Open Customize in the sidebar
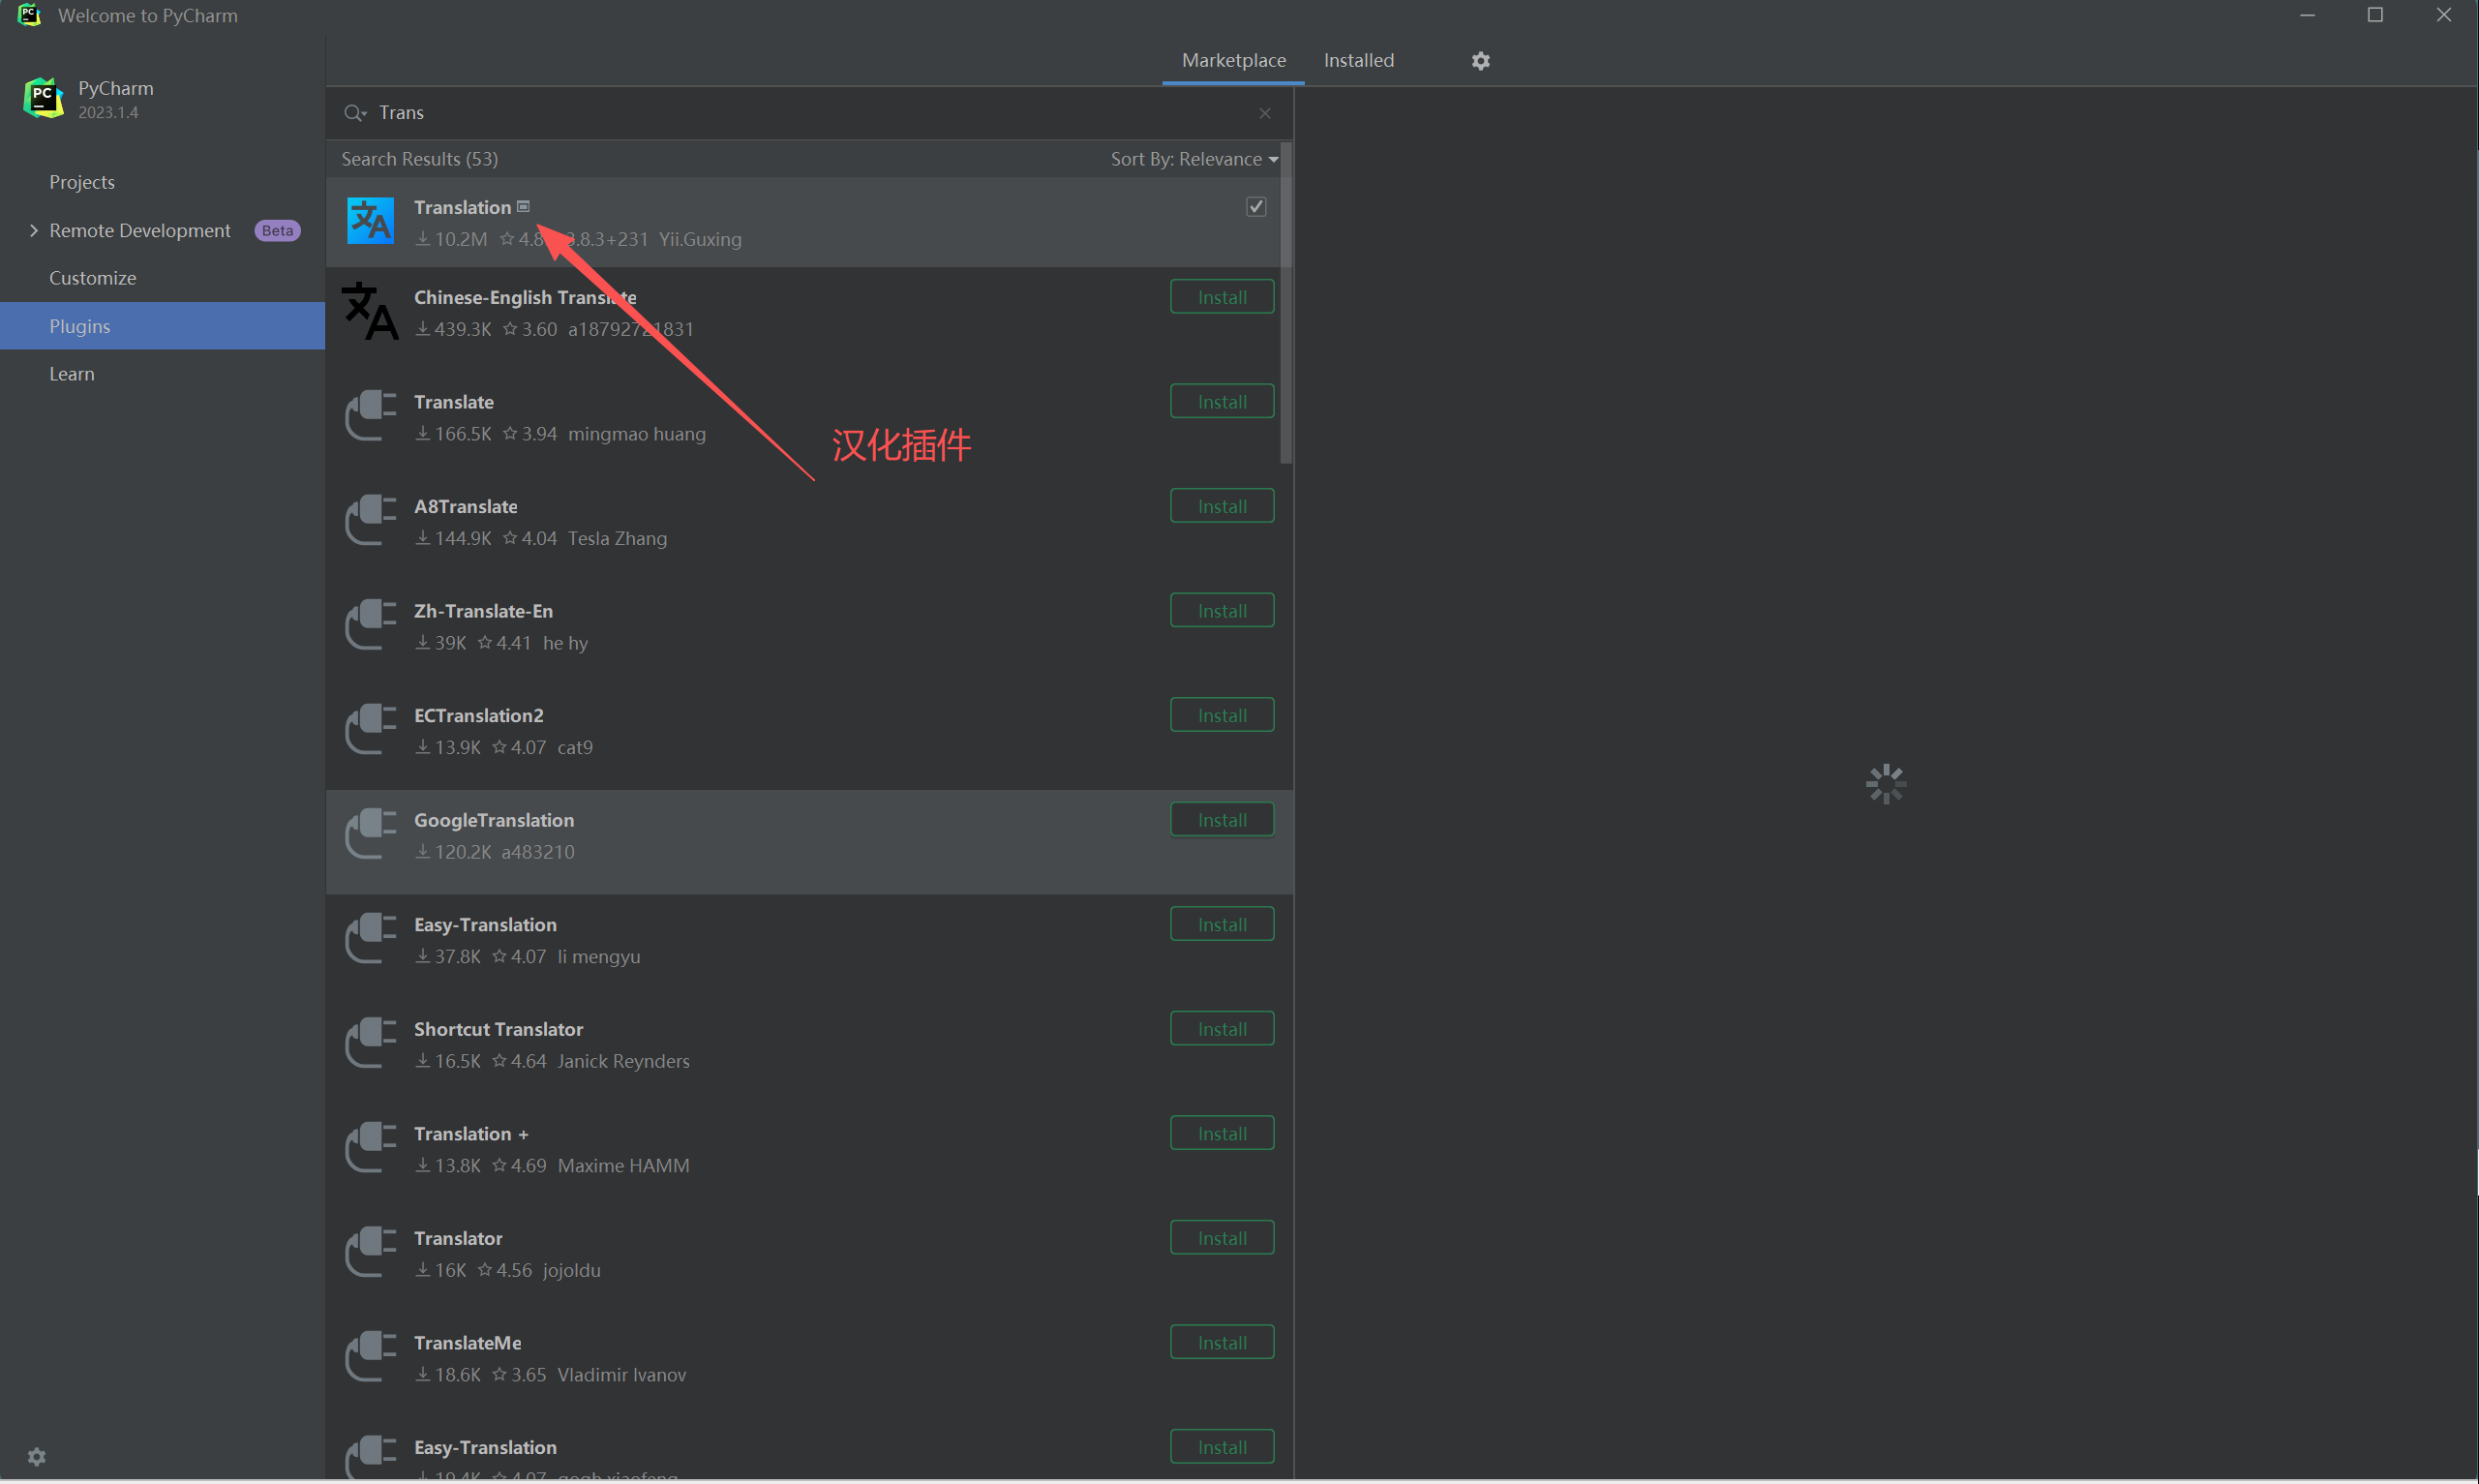The width and height of the screenshot is (2479, 1484). point(92,278)
